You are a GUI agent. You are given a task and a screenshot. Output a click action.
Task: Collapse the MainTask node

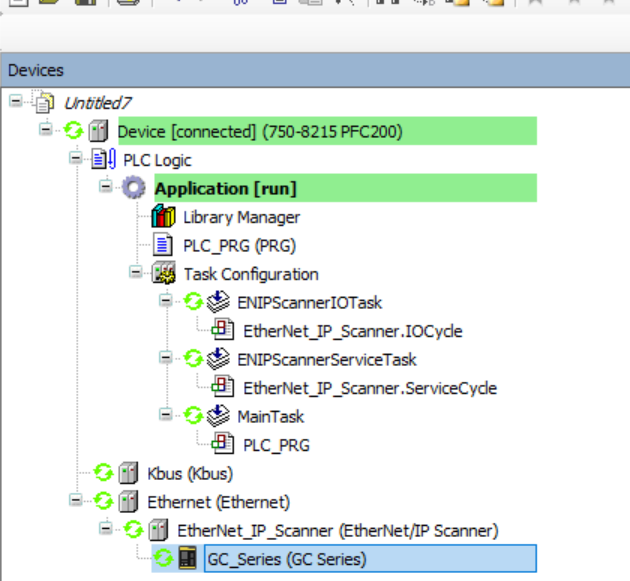click(165, 414)
